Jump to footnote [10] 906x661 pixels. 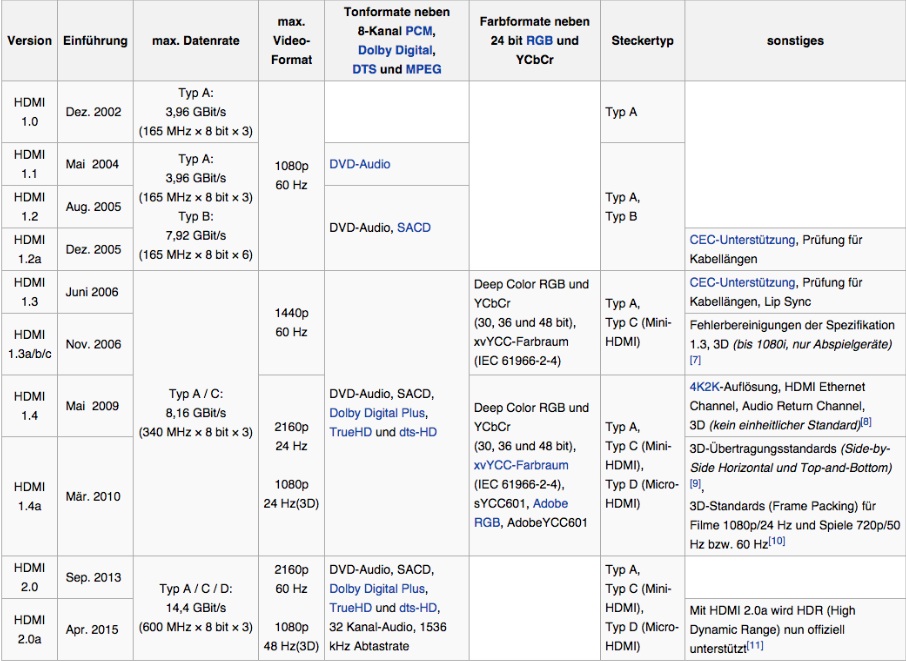click(x=777, y=541)
